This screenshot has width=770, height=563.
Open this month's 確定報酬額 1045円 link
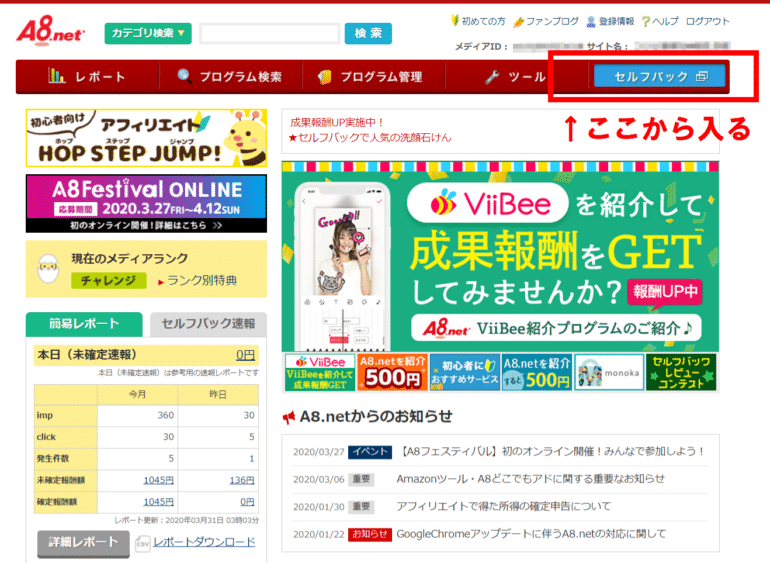point(158,502)
